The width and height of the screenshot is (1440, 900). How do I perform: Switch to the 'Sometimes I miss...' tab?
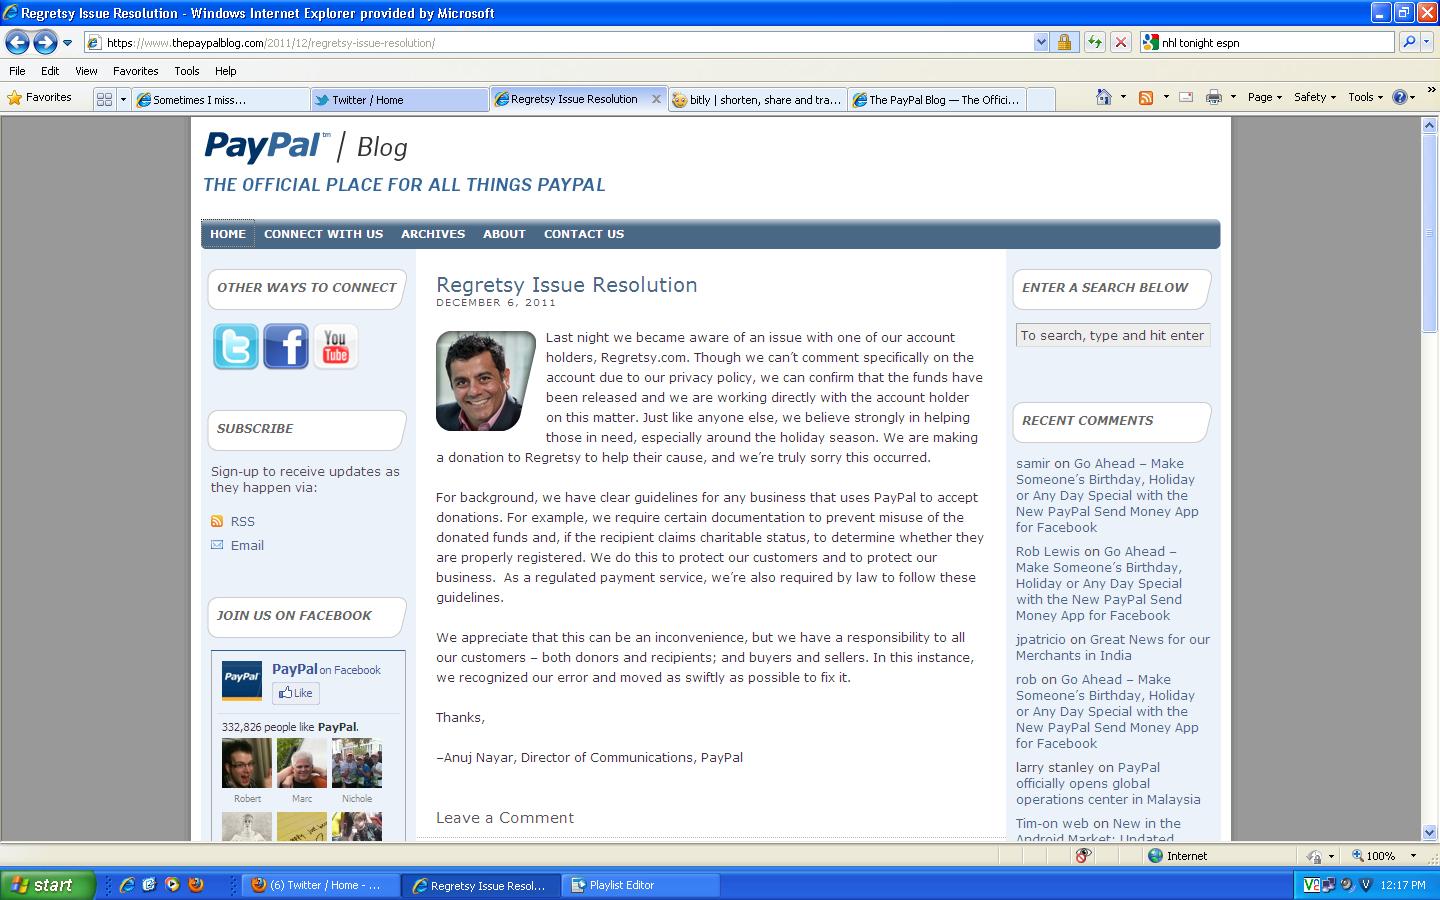pyautogui.click(x=221, y=99)
